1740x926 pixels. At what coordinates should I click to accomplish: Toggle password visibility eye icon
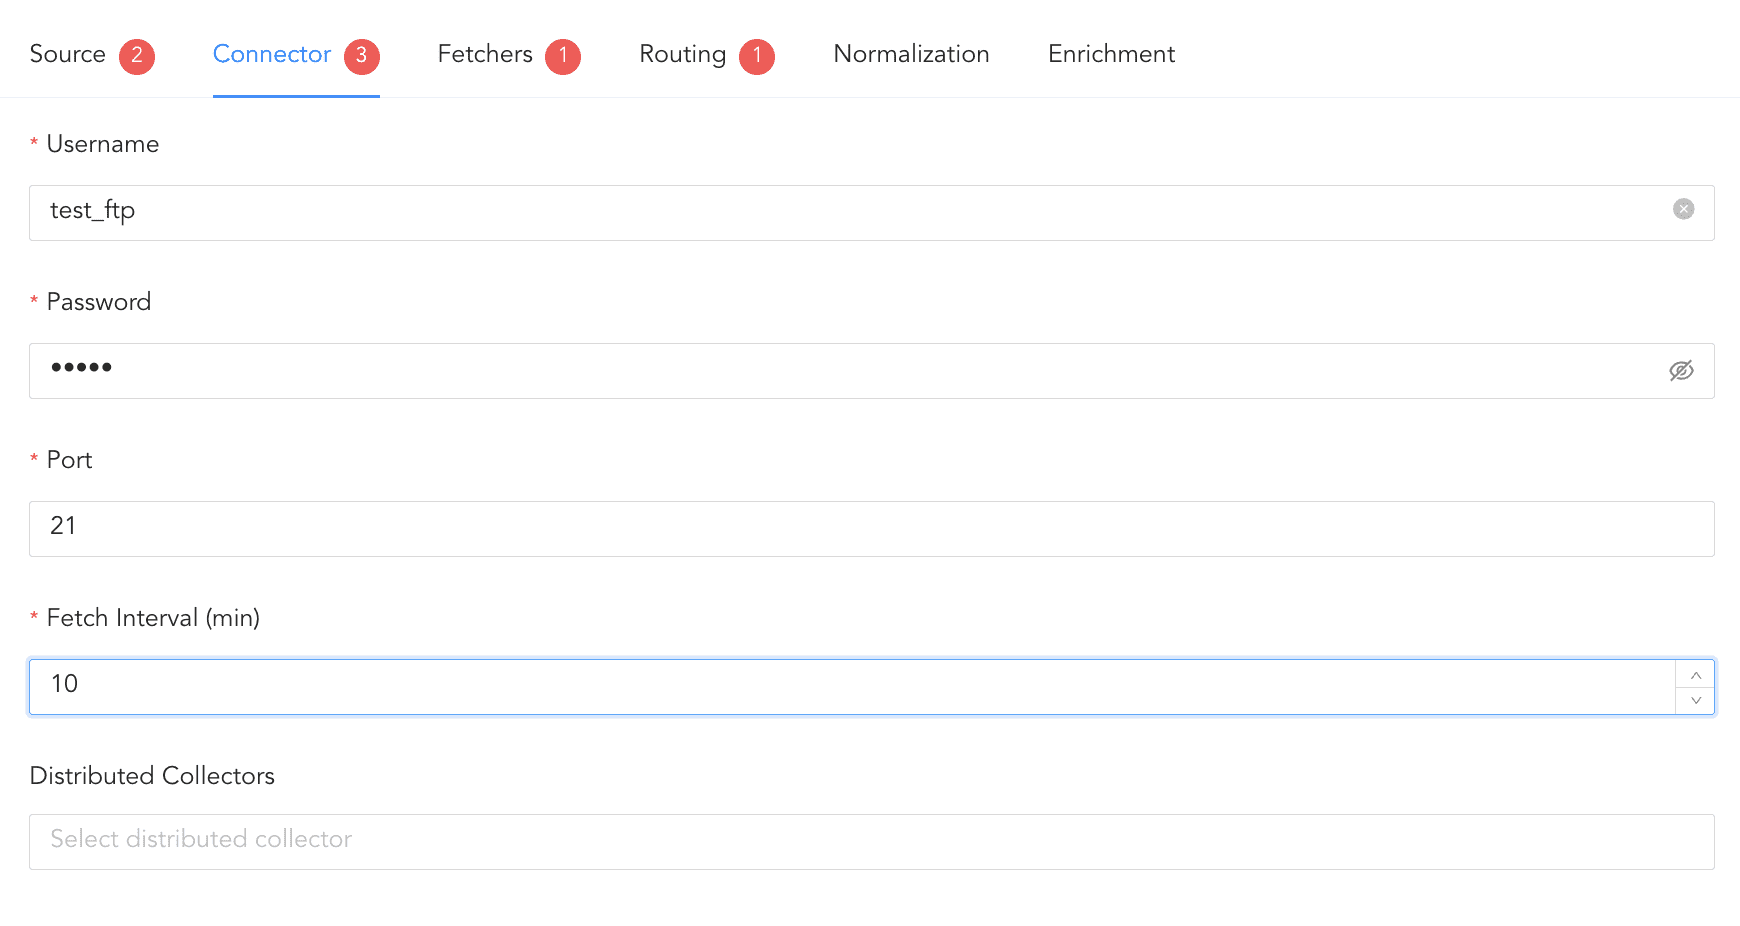(x=1681, y=371)
